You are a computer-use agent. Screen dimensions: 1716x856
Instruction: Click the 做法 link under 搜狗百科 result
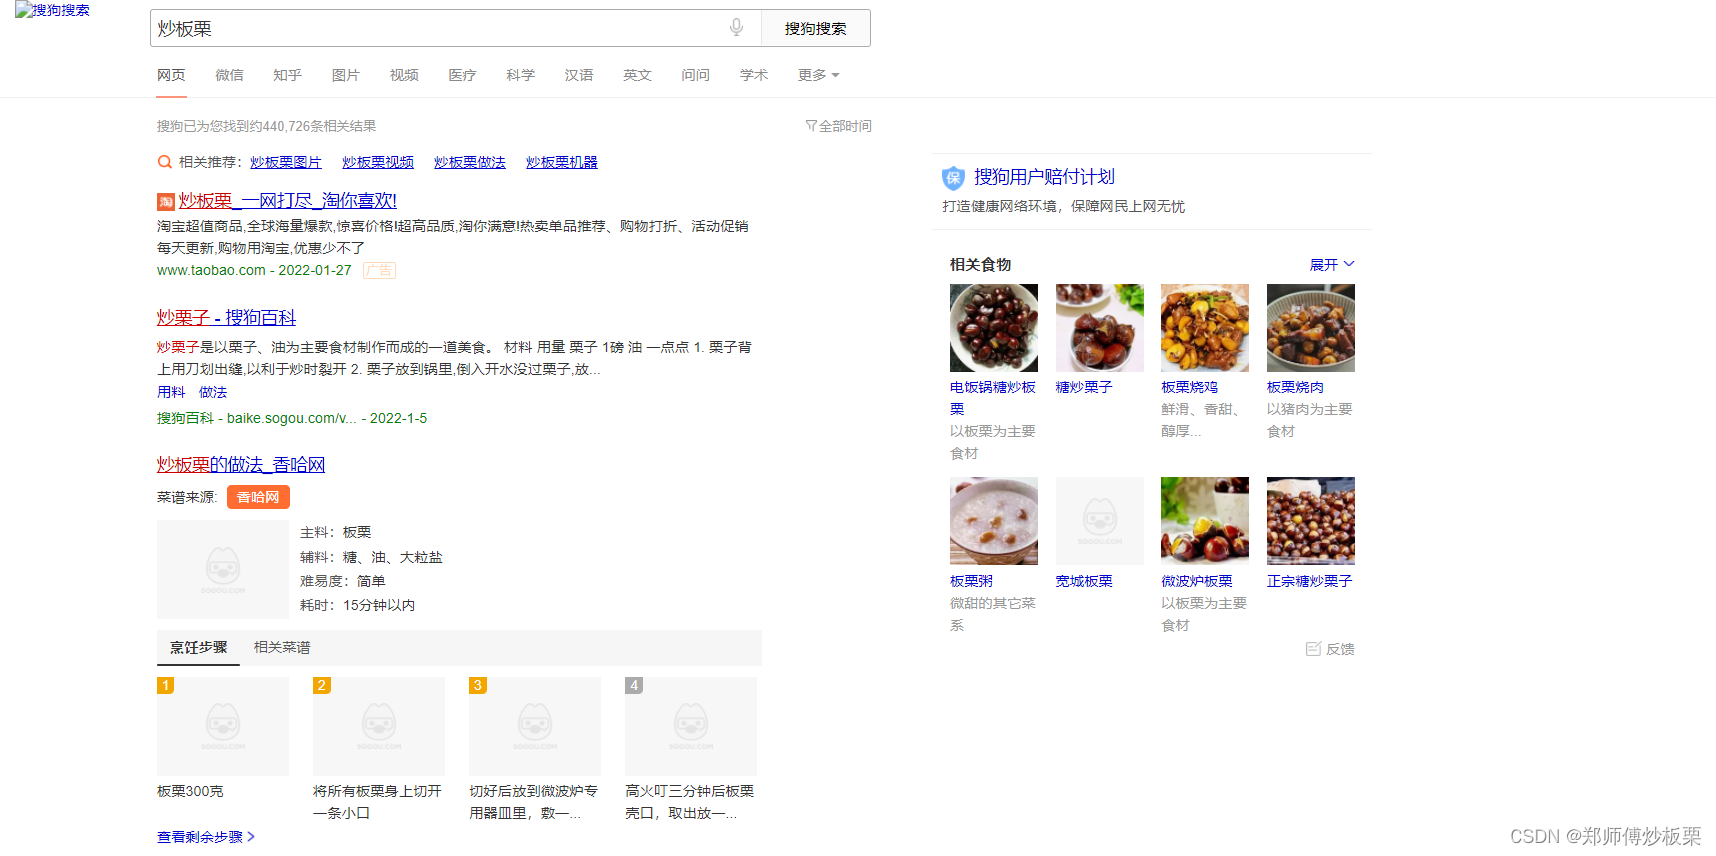point(213,392)
